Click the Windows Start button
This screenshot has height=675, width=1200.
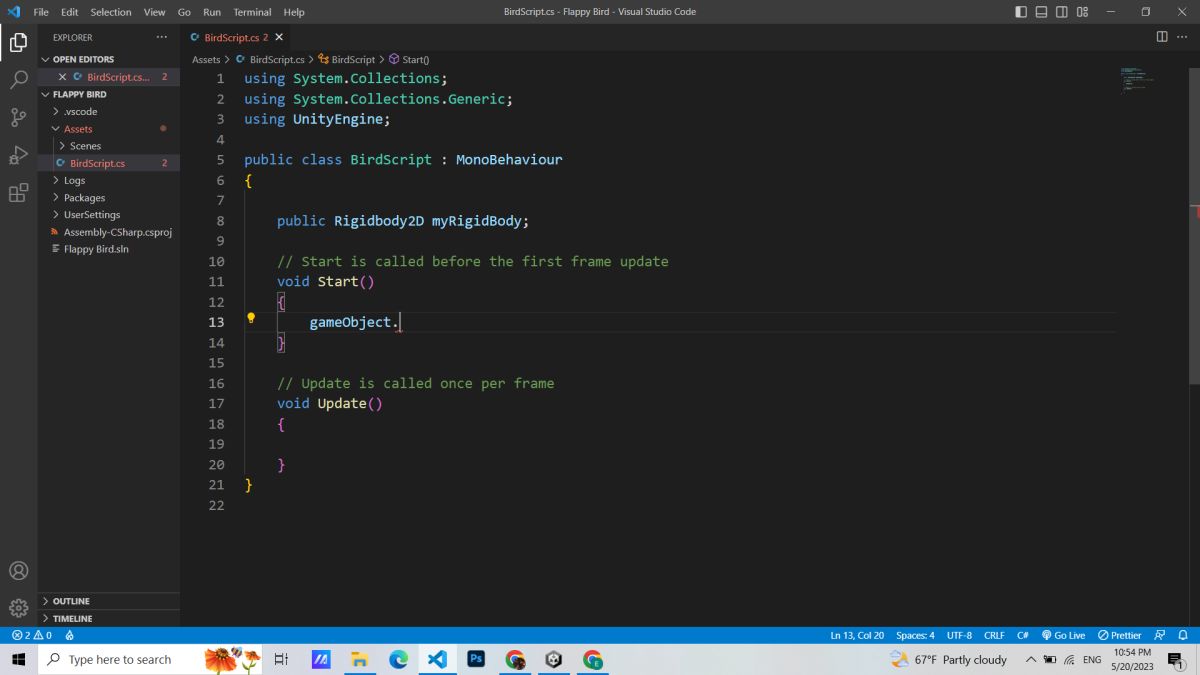[x=18, y=659]
